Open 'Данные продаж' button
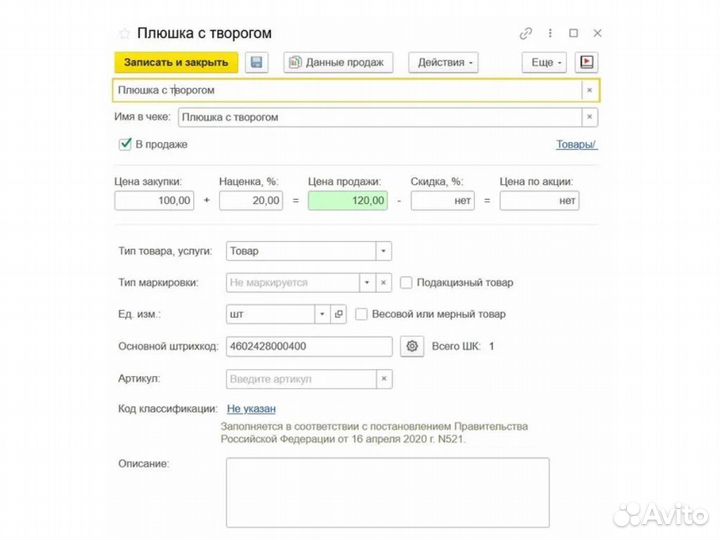This screenshot has height=540, width=720. click(x=338, y=62)
